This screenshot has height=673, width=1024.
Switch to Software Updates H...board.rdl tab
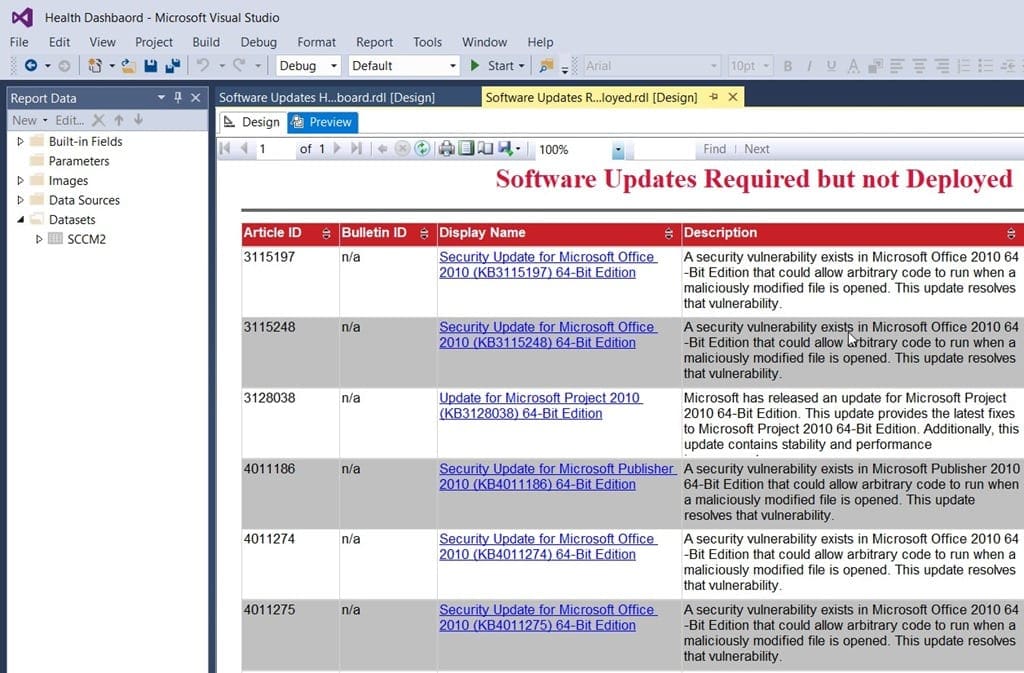pos(327,97)
